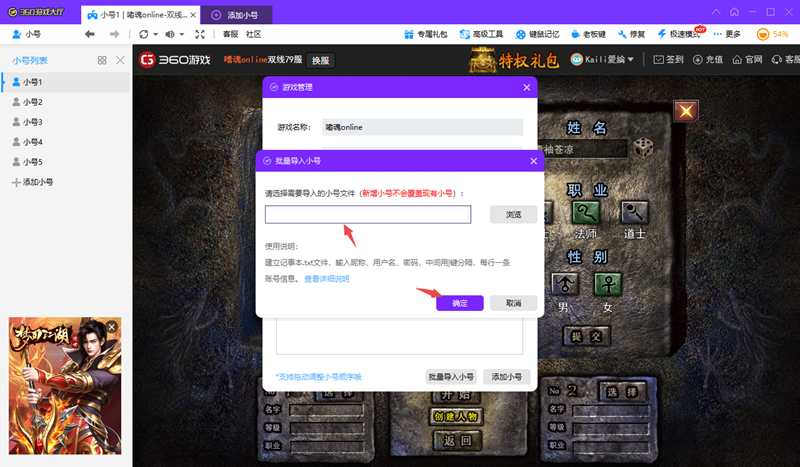
Task: Confirm import with 确定 button
Action: (x=460, y=303)
